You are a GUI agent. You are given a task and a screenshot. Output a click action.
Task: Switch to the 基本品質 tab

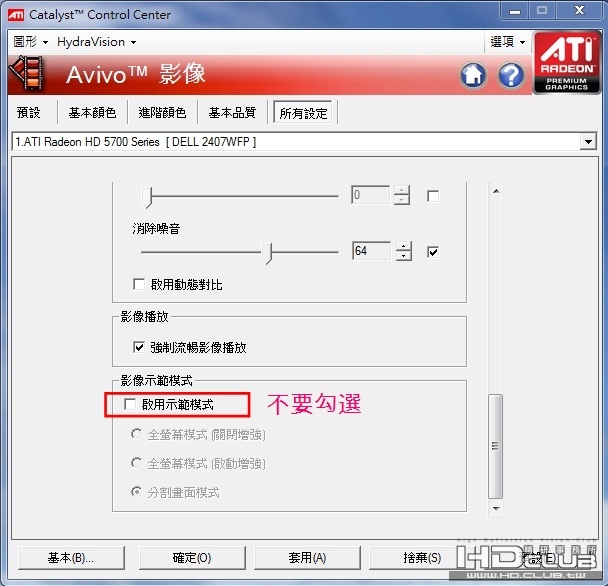[232, 112]
